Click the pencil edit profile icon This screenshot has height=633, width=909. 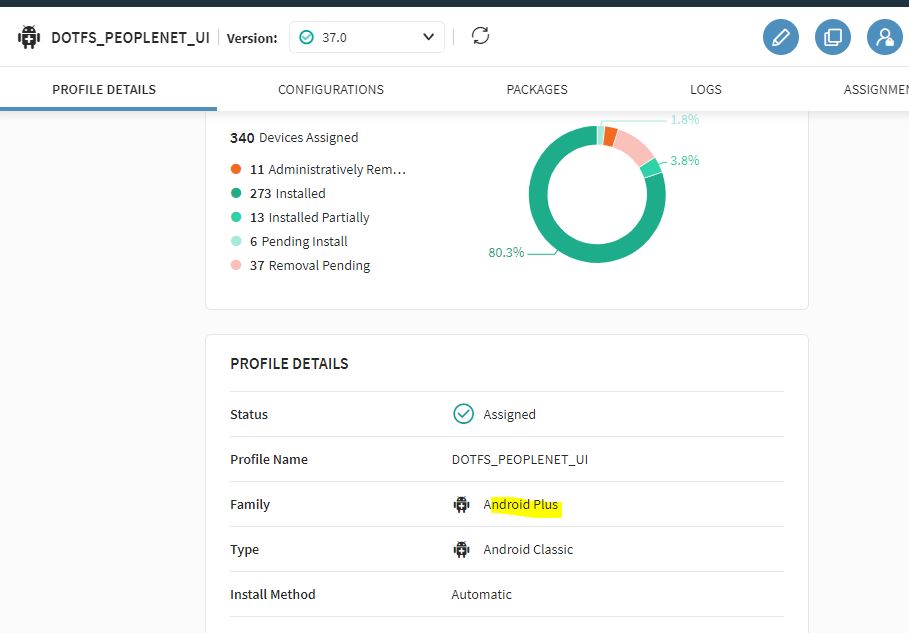(x=781, y=38)
